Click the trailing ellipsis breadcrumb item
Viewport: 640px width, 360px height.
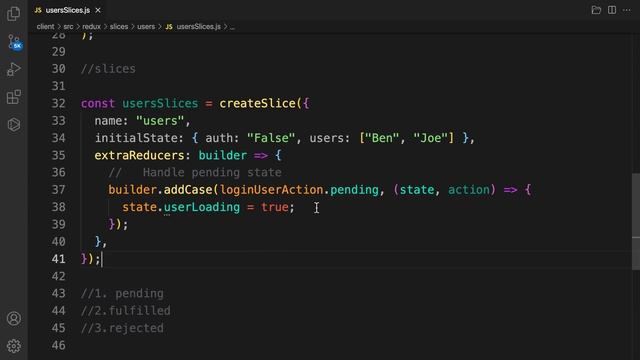tap(232, 27)
